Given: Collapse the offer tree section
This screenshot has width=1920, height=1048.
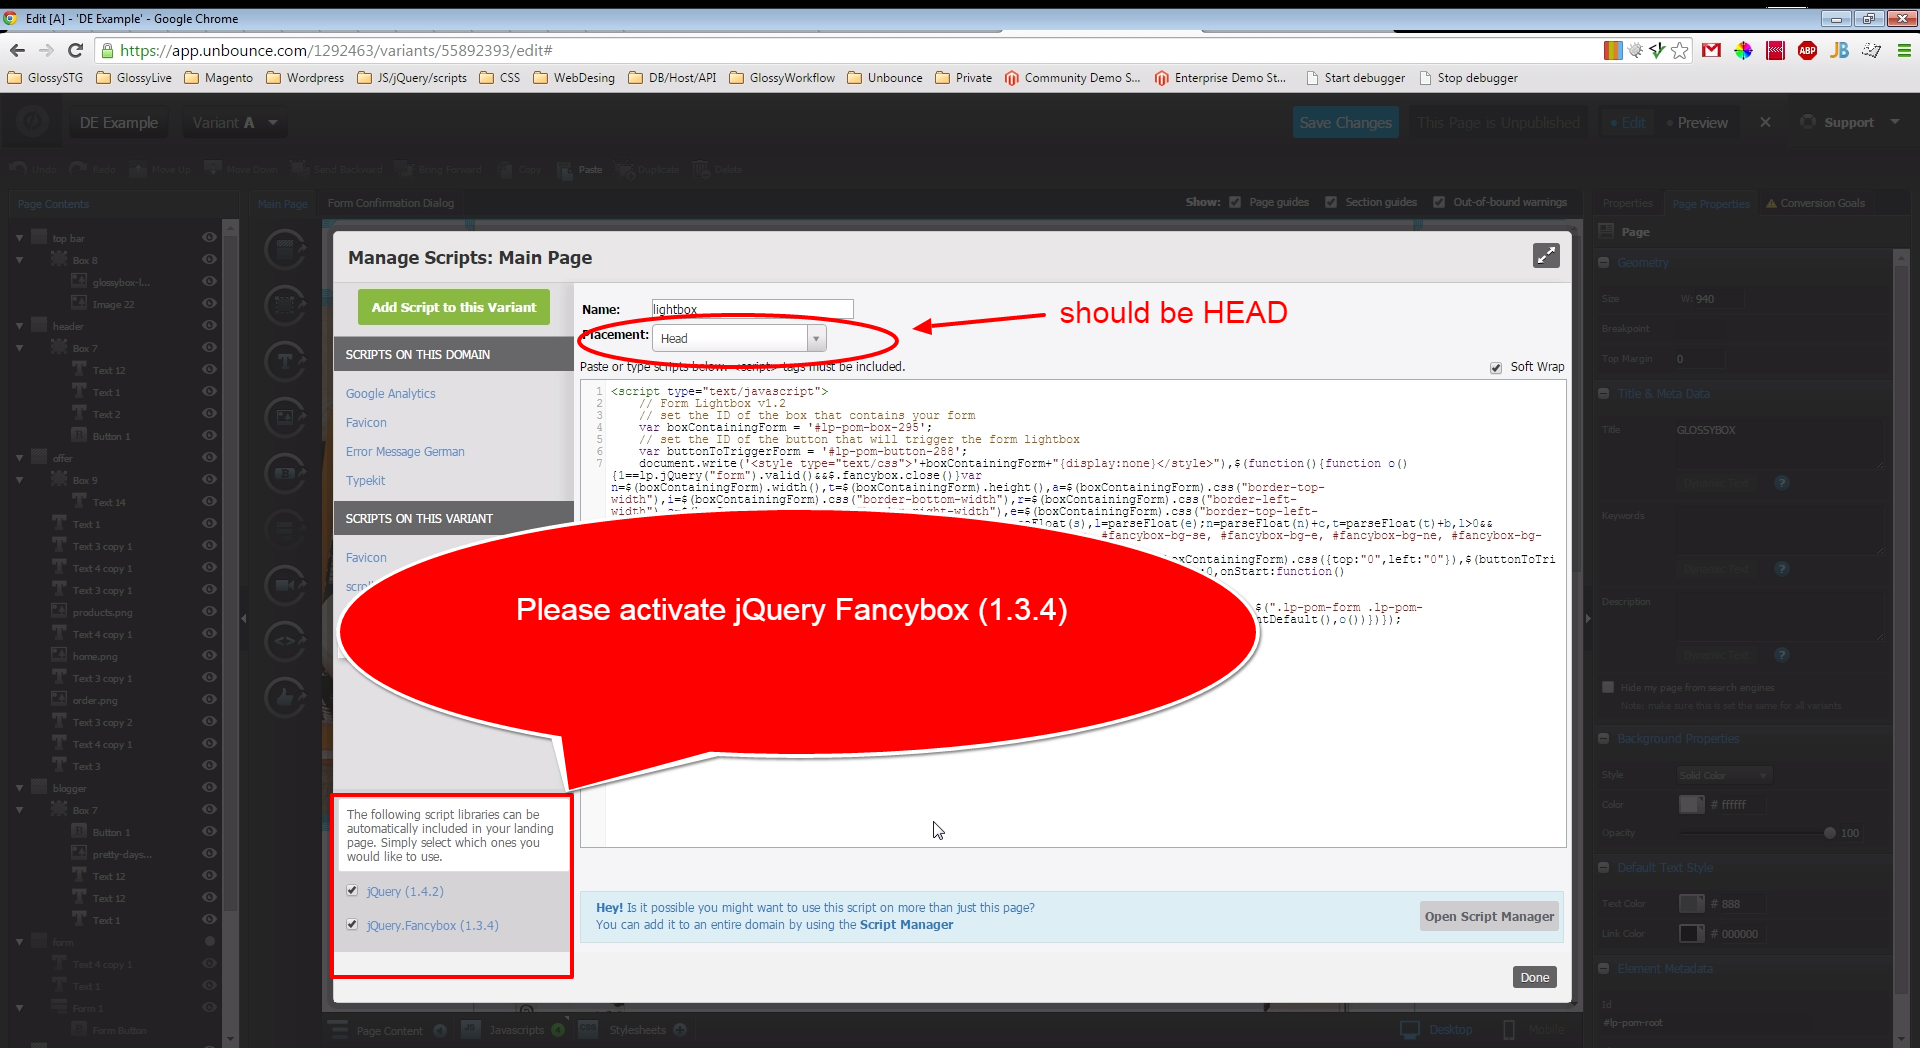Looking at the screenshot, I should tap(19, 458).
